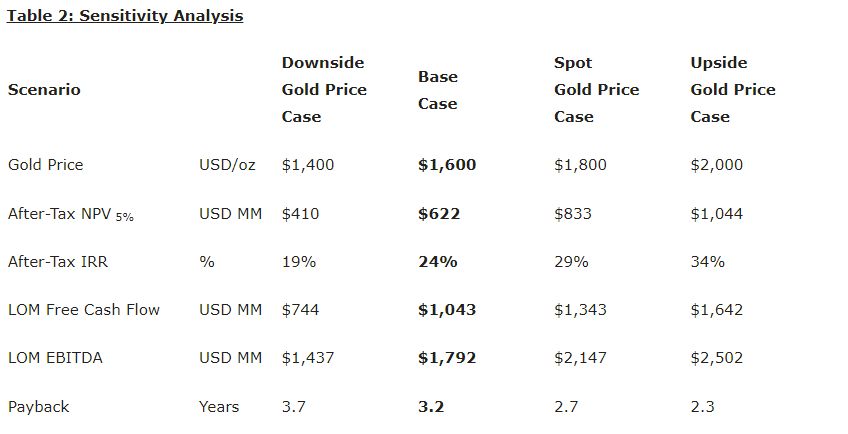This screenshot has width=848, height=434.
Task: Select the LOM Free Cash Flow label
Action: click(83, 310)
